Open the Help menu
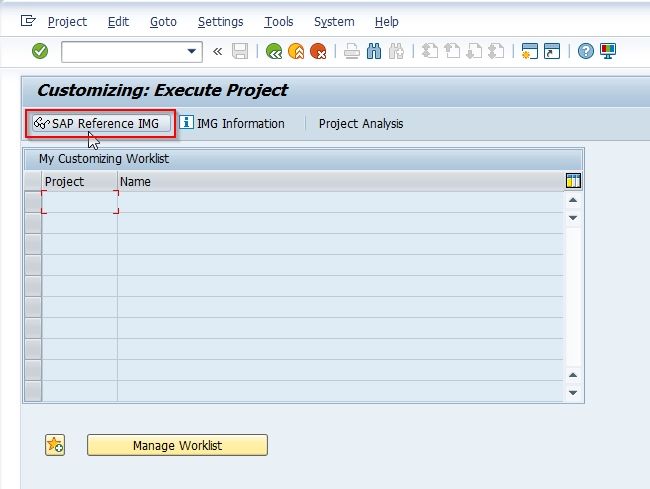The height and width of the screenshot is (489, 650). (x=386, y=22)
